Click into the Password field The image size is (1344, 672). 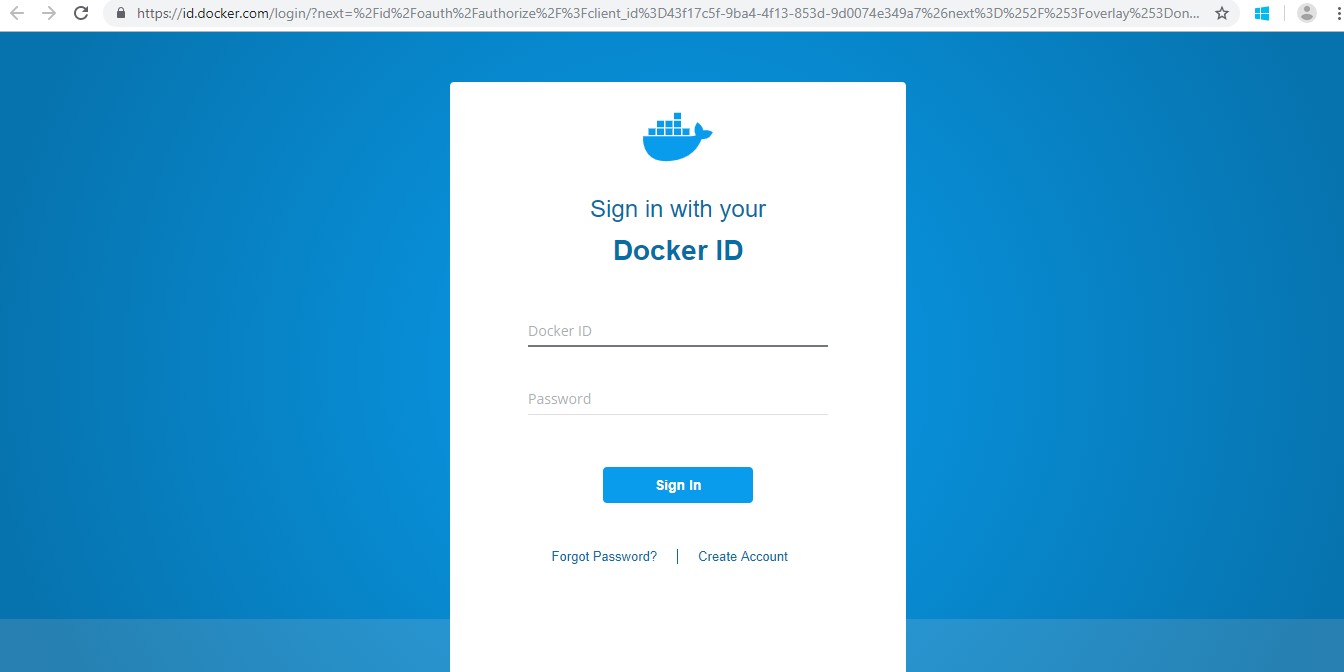(677, 399)
